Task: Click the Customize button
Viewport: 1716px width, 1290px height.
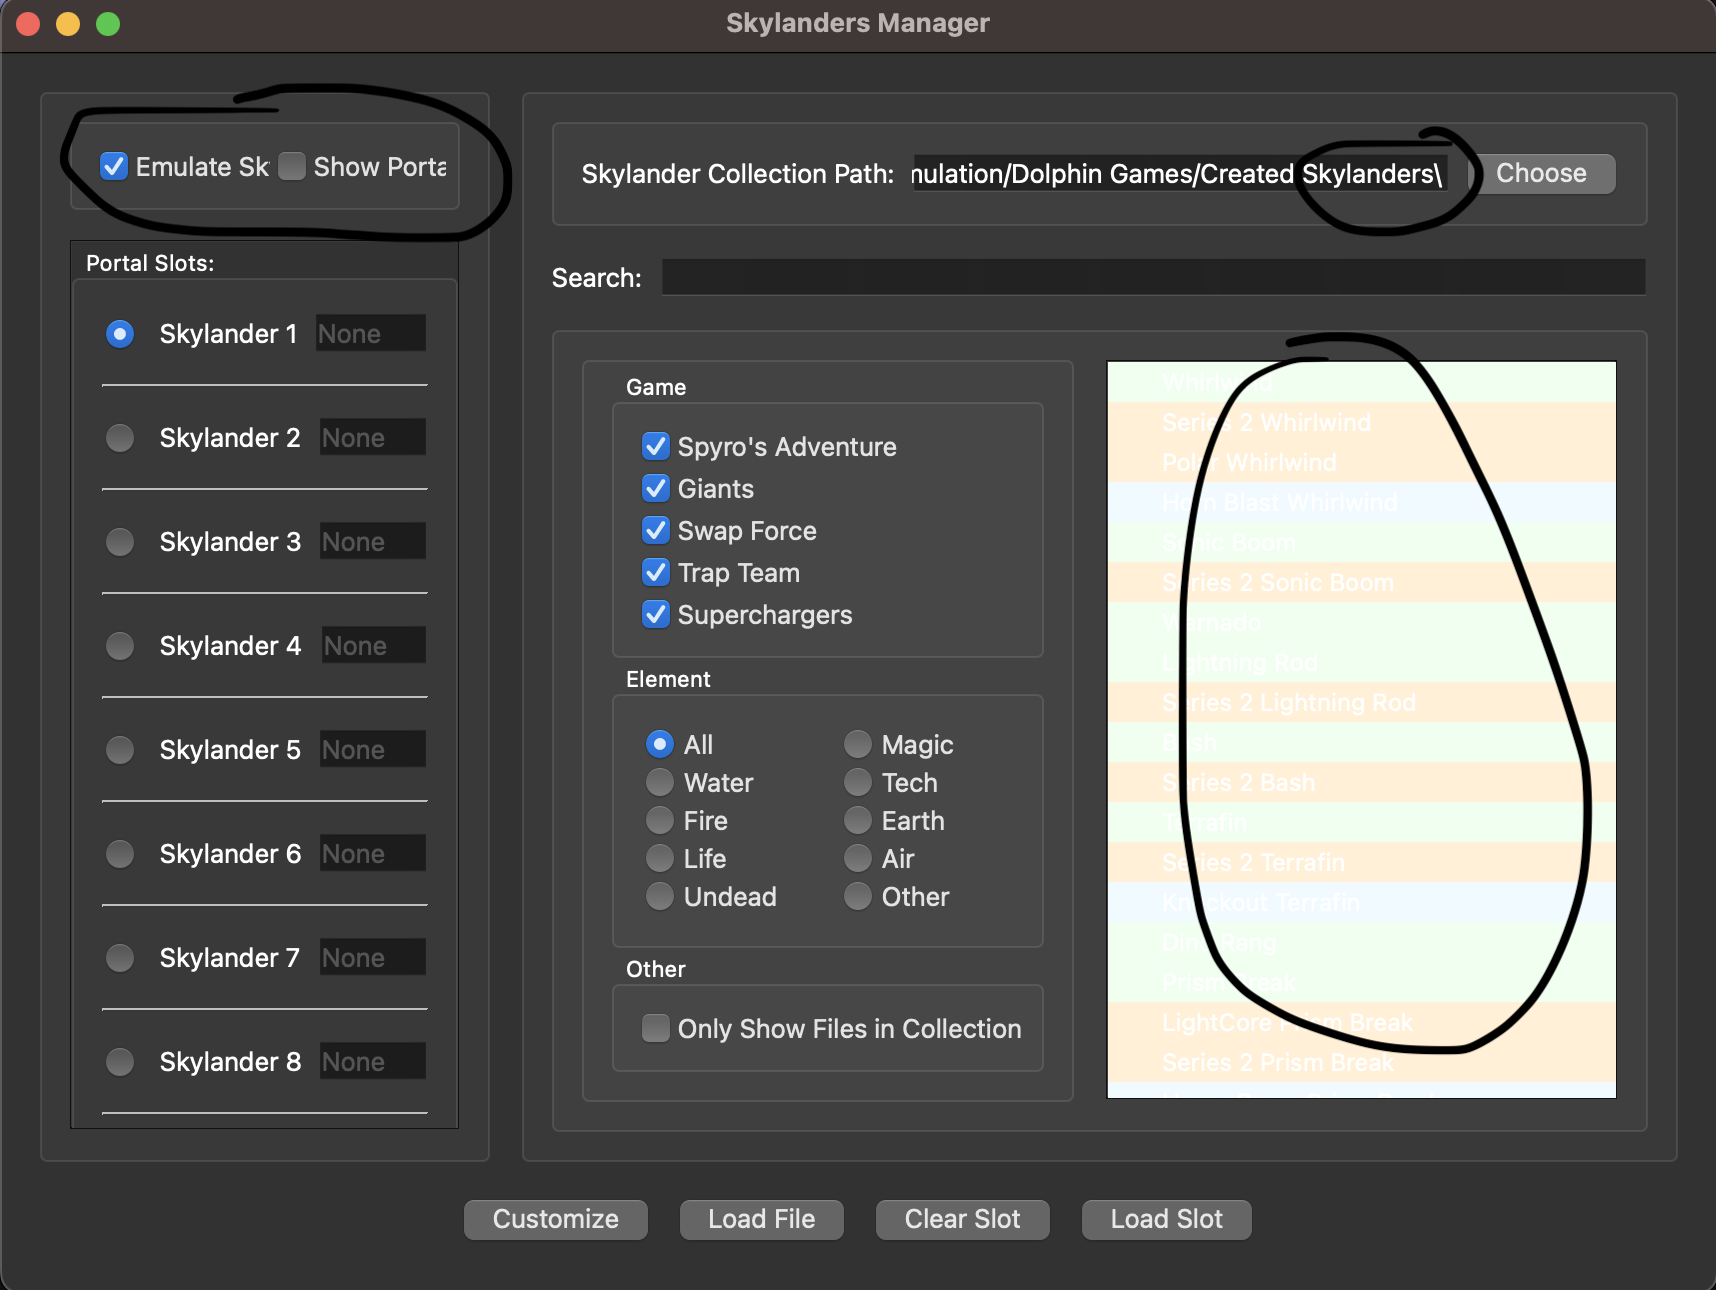Action: coord(556,1219)
